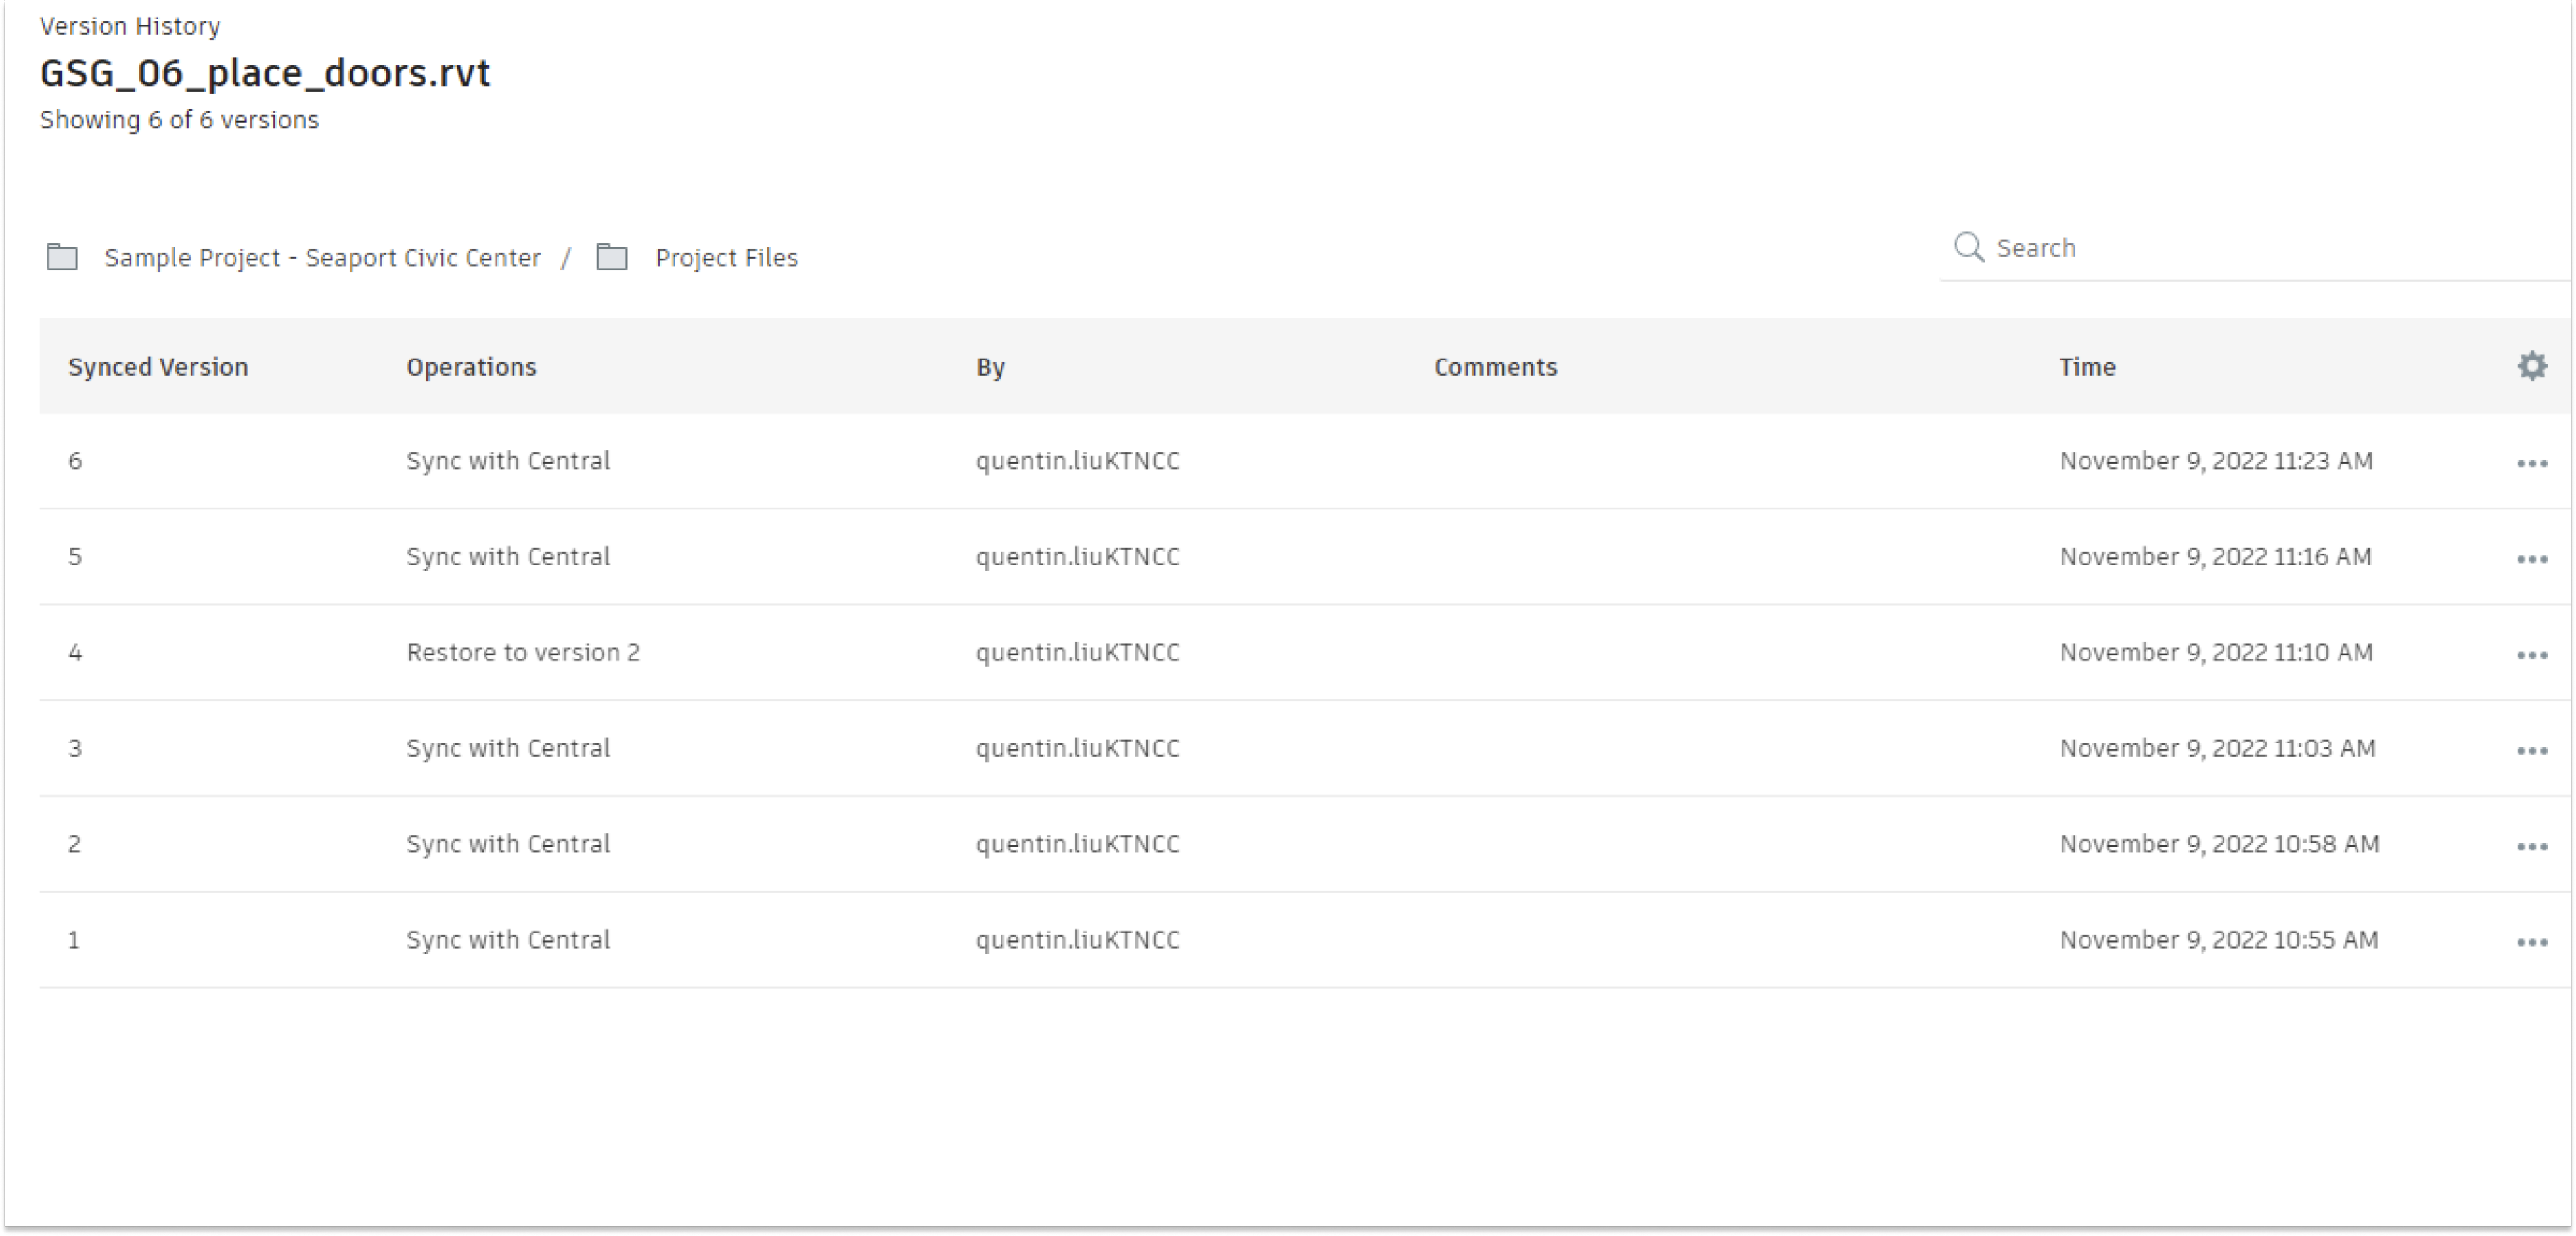Select the version number 5 cell
The width and height of the screenshot is (2576, 1236).
[x=75, y=557]
